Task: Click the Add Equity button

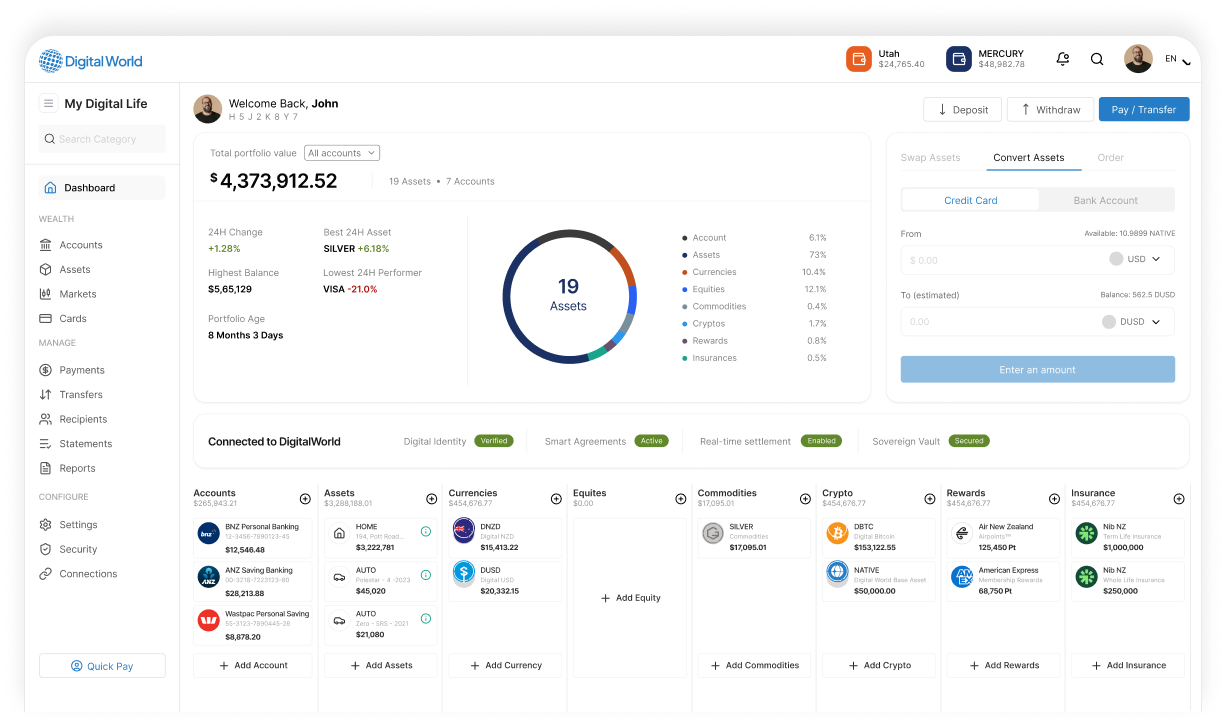Action: pos(630,598)
